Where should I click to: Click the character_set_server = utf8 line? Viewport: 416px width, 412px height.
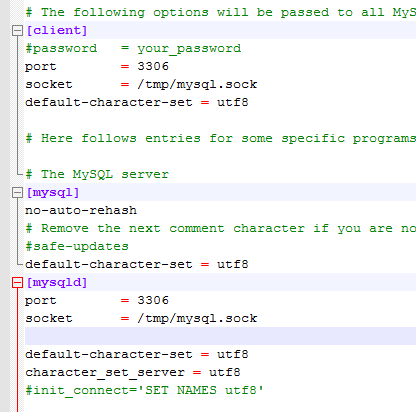pos(133,372)
